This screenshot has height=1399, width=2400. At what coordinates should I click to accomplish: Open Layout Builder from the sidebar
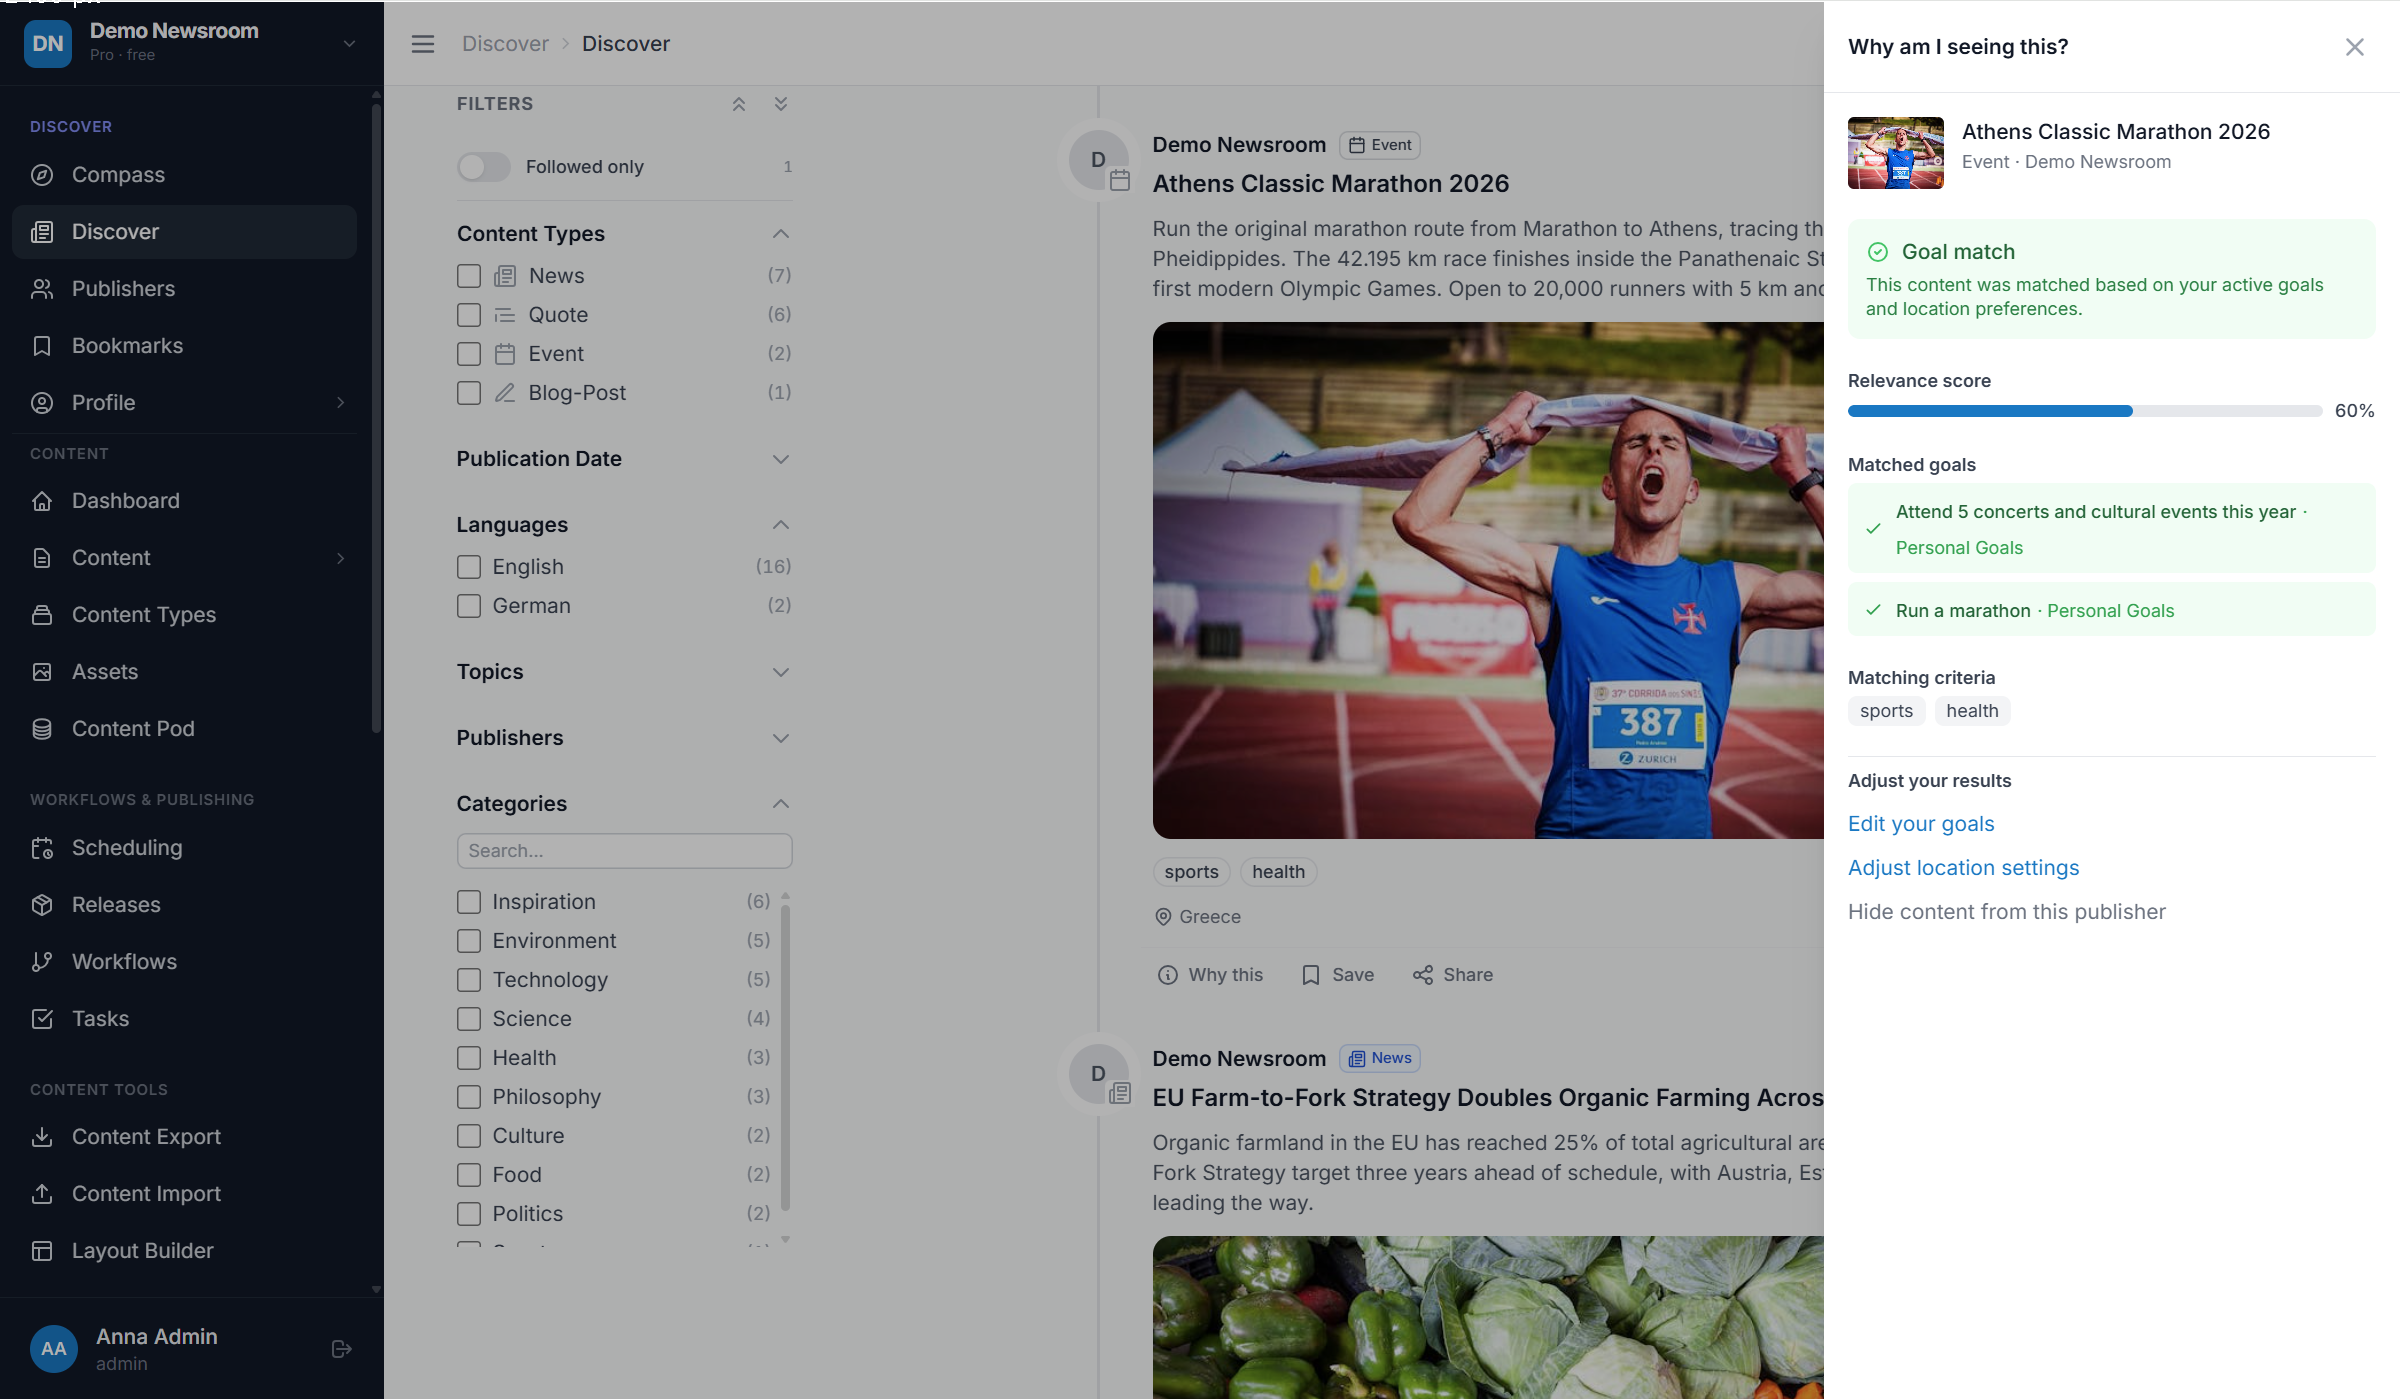click(x=185, y=1251)
